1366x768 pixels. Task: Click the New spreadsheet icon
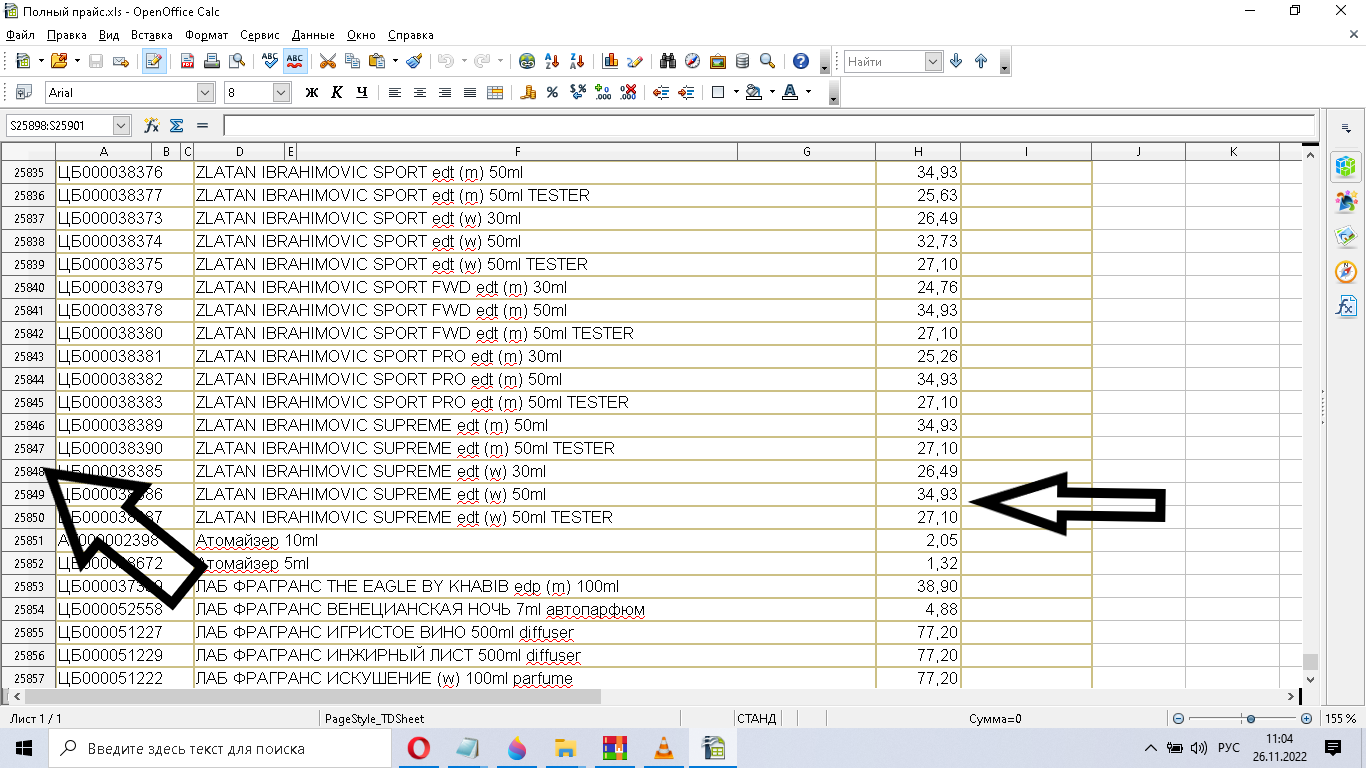[x=23, y=61]
